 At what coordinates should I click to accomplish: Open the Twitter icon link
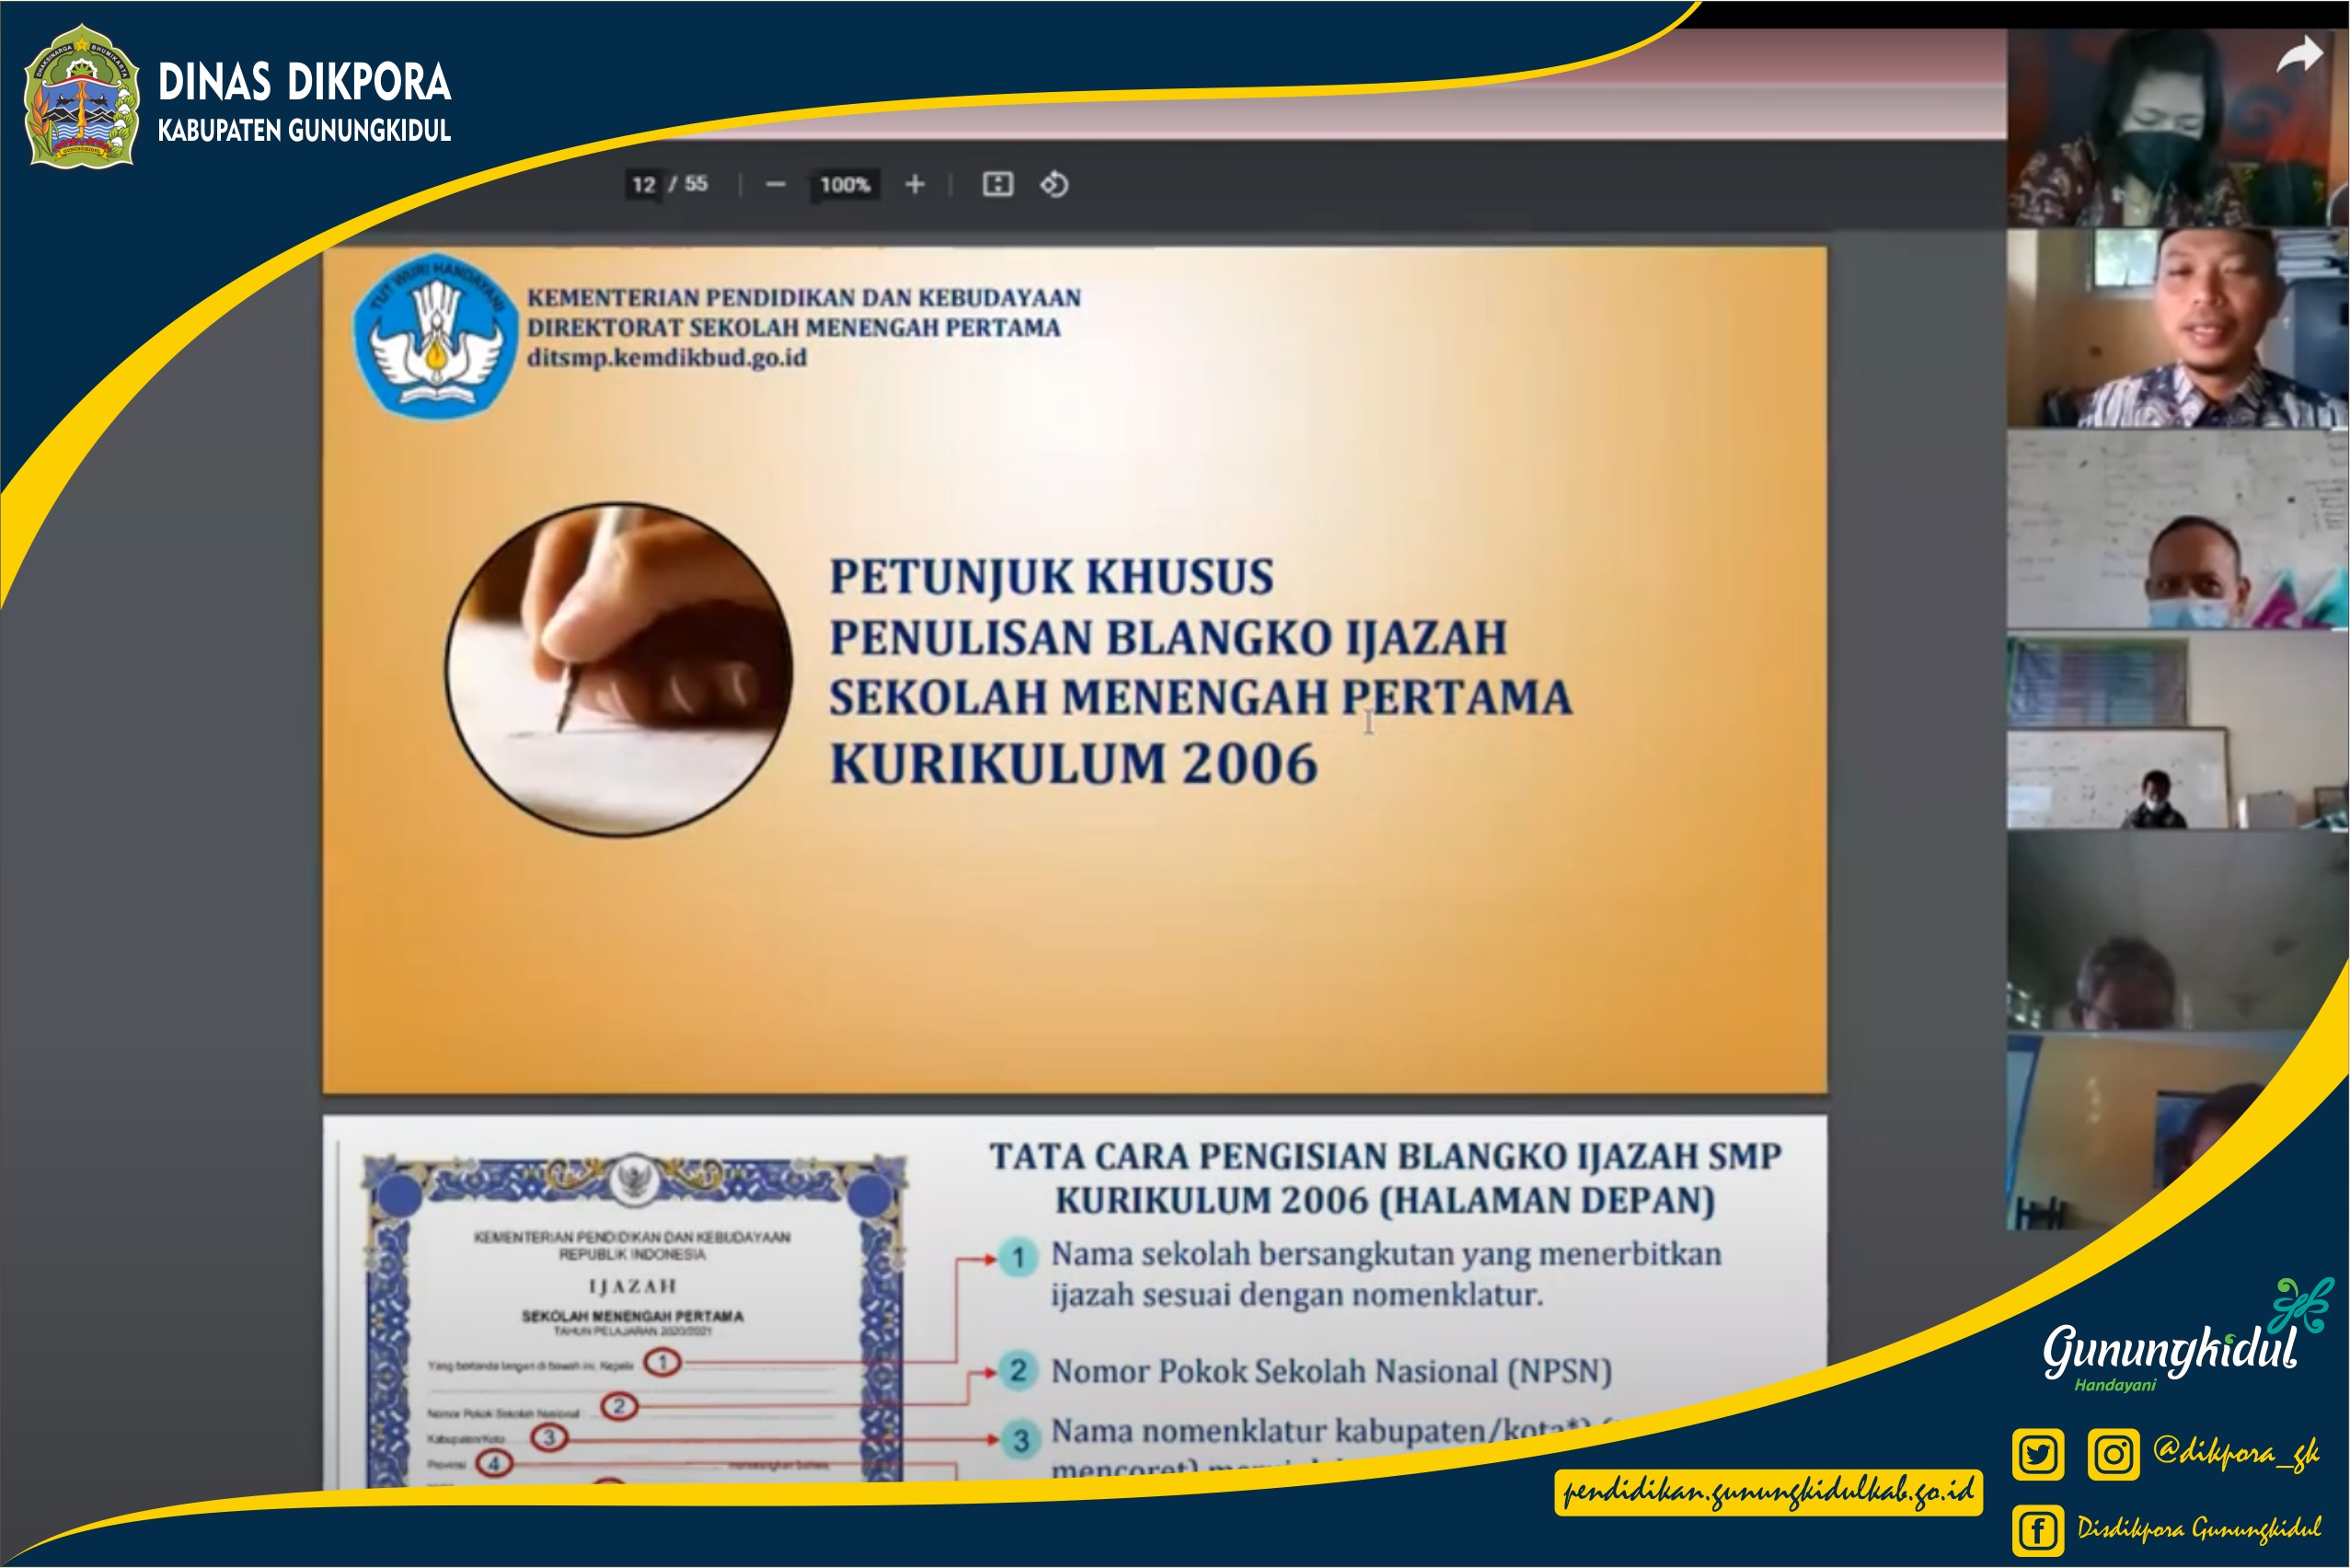point(2037,1453)
